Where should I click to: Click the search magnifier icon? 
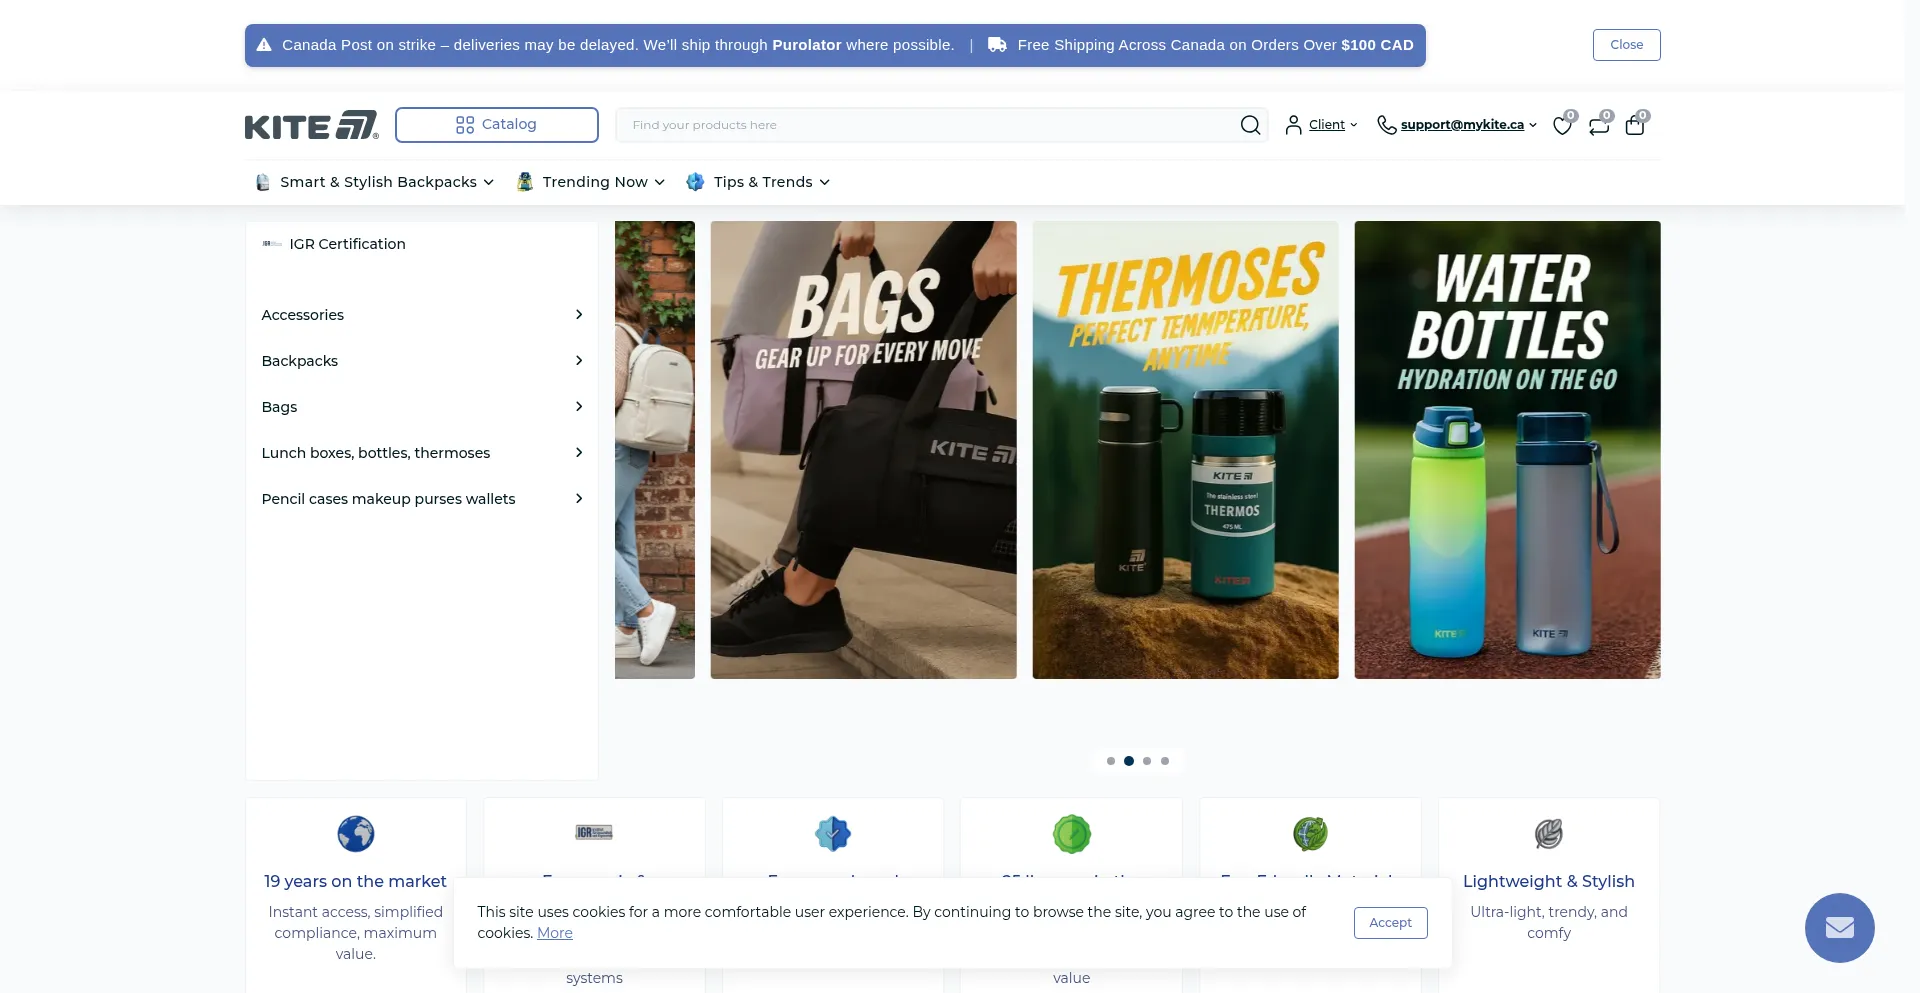pos(1250,125)
